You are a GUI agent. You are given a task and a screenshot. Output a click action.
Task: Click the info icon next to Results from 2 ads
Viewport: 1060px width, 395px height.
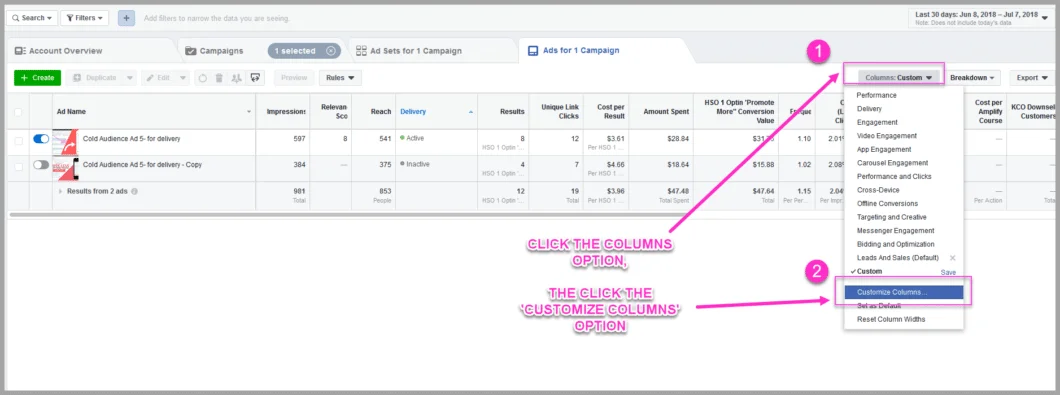click(x=134, y=191)
